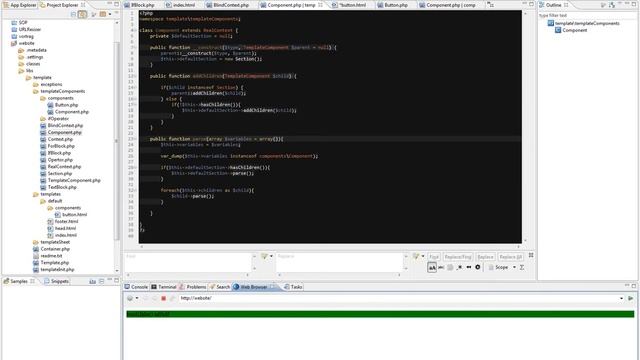Open footer.html file
Screen dimensions: 640x360
[x=63, y=222]
